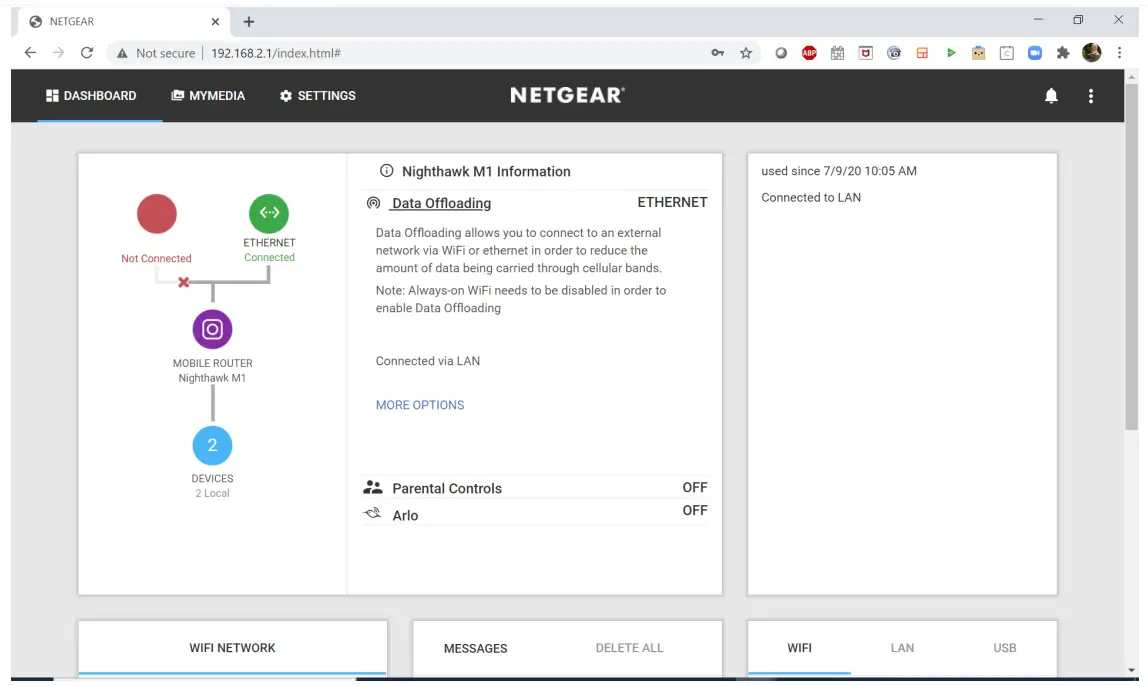This screenshot has height=686, width=1148.
Task: Select the blue Devices circle icon
Action: pos(212,445)
